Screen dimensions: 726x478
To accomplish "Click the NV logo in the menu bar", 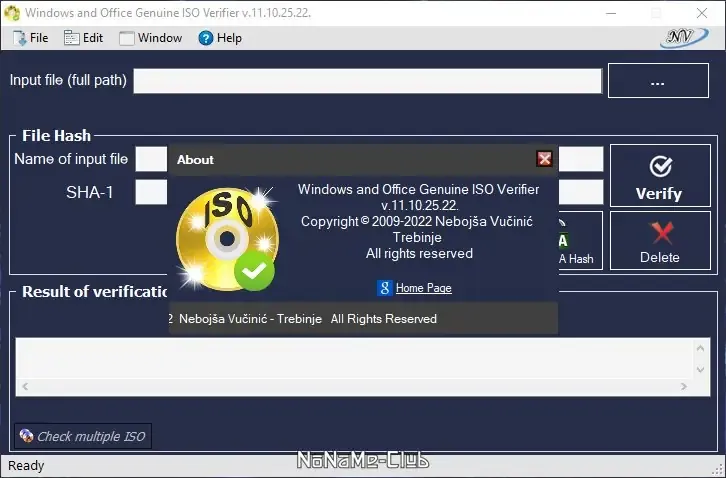I will pos(684,38).
